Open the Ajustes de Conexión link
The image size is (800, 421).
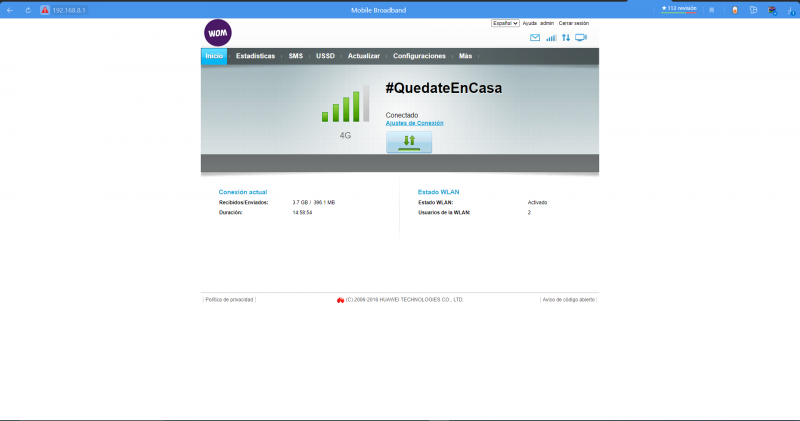[x=414, y=123]
